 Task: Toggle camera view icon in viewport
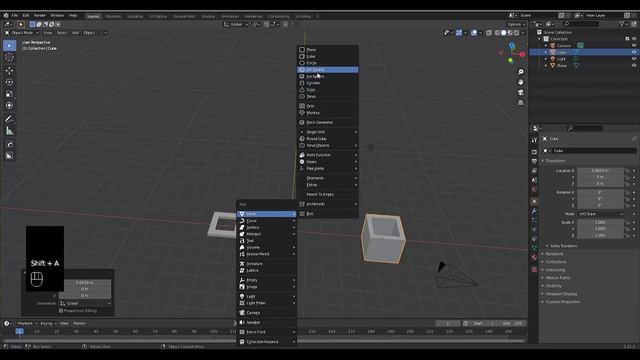coord(520,93)
